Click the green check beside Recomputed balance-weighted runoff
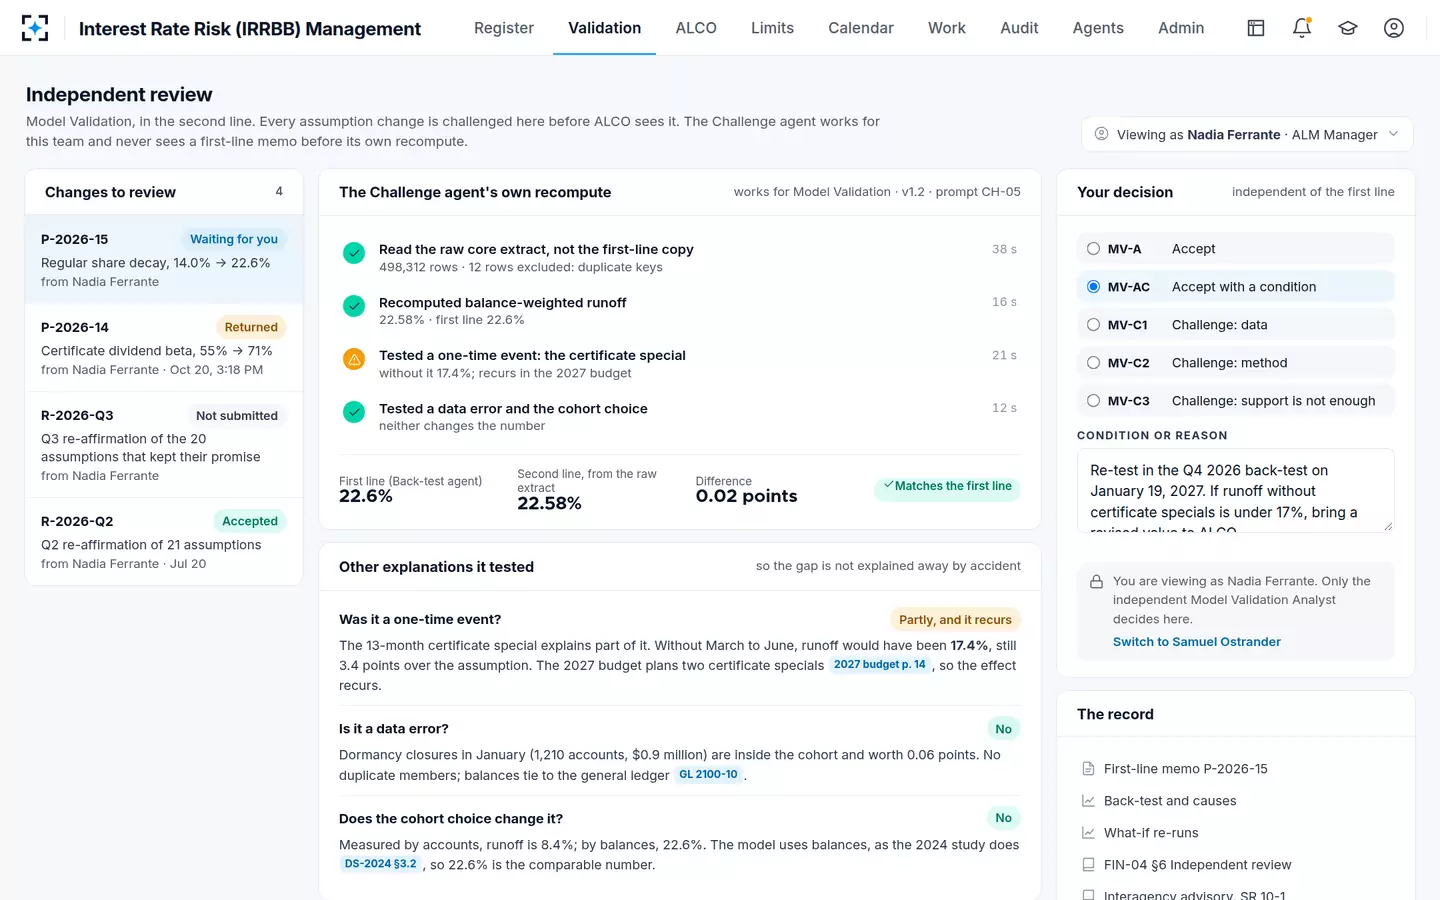Screen dimensions: 1440x900 [354, 306]
